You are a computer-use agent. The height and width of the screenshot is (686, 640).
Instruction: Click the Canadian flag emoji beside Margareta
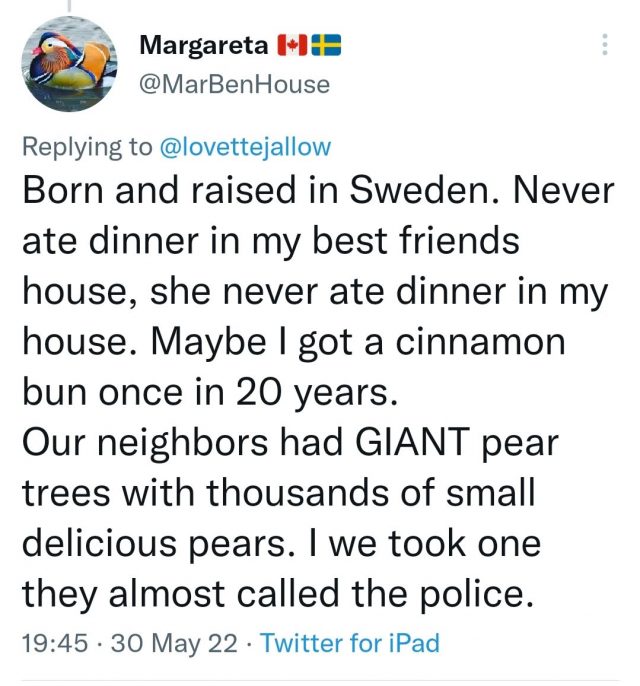click(x=290, y=45)
